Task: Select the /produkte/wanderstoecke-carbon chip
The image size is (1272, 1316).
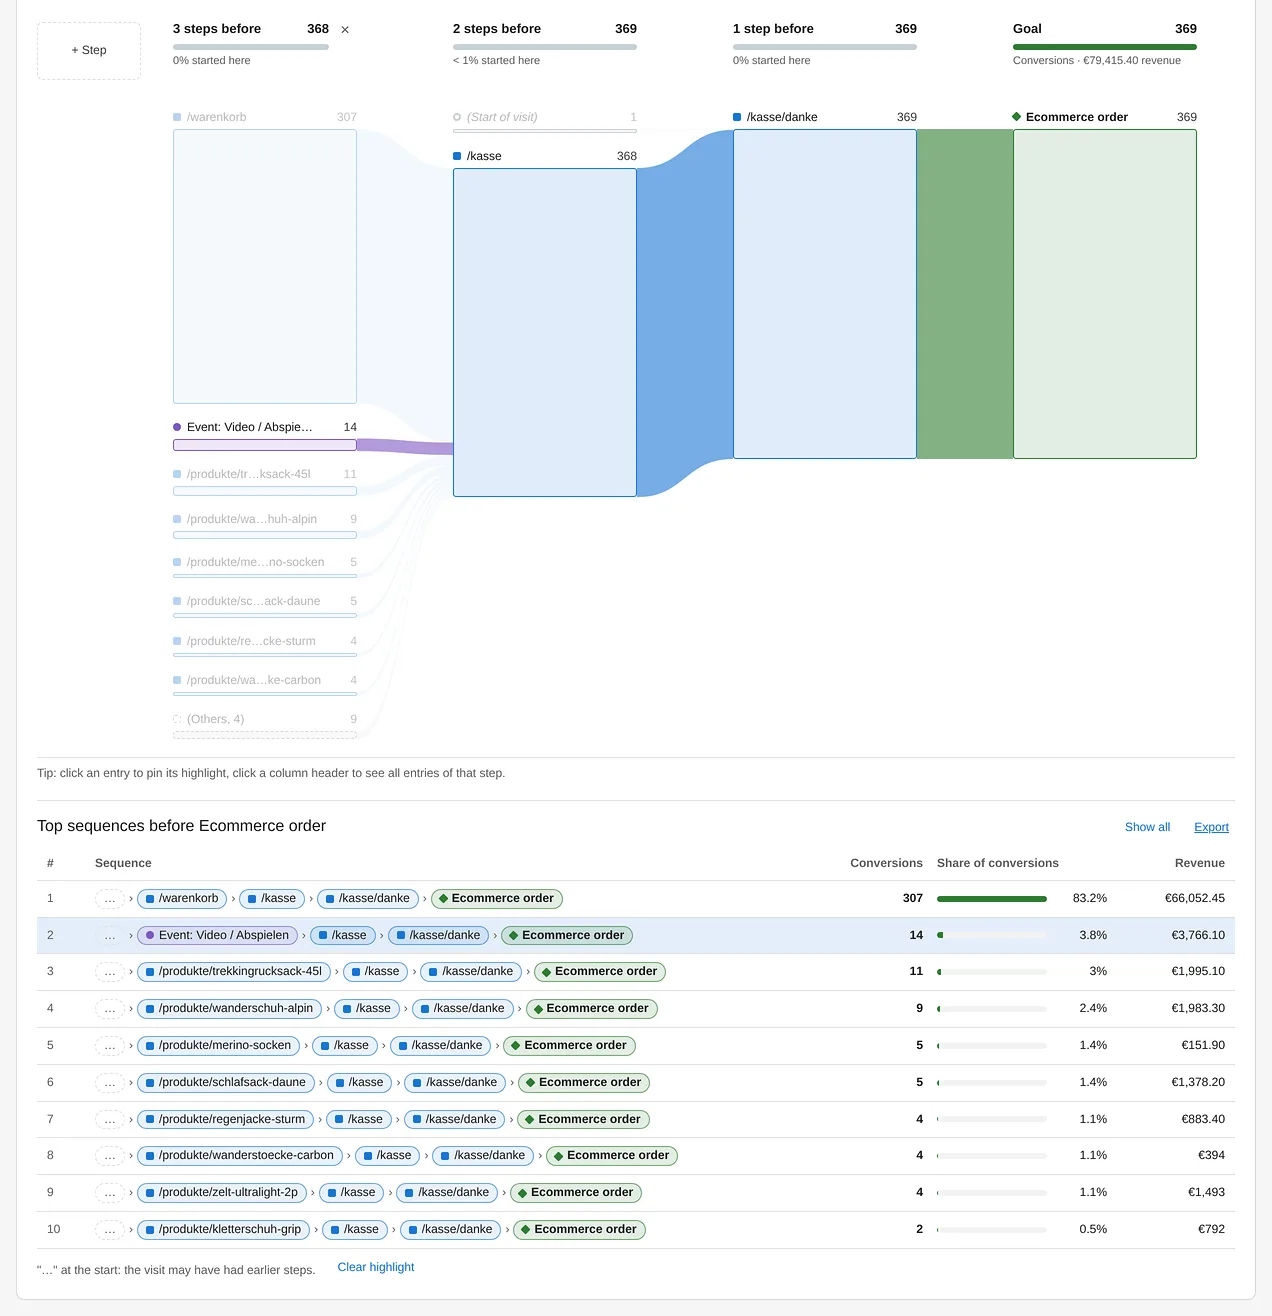Action: tap(240, 1156)
